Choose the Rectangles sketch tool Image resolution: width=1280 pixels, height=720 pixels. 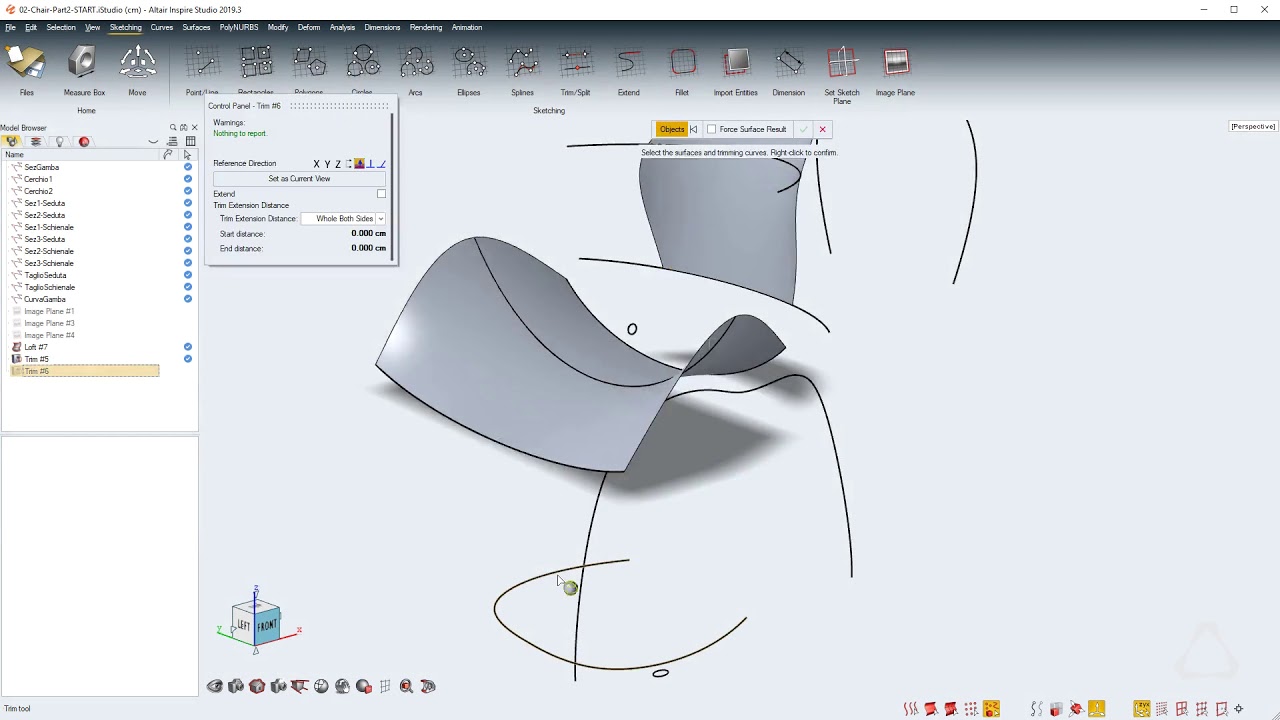256,70
